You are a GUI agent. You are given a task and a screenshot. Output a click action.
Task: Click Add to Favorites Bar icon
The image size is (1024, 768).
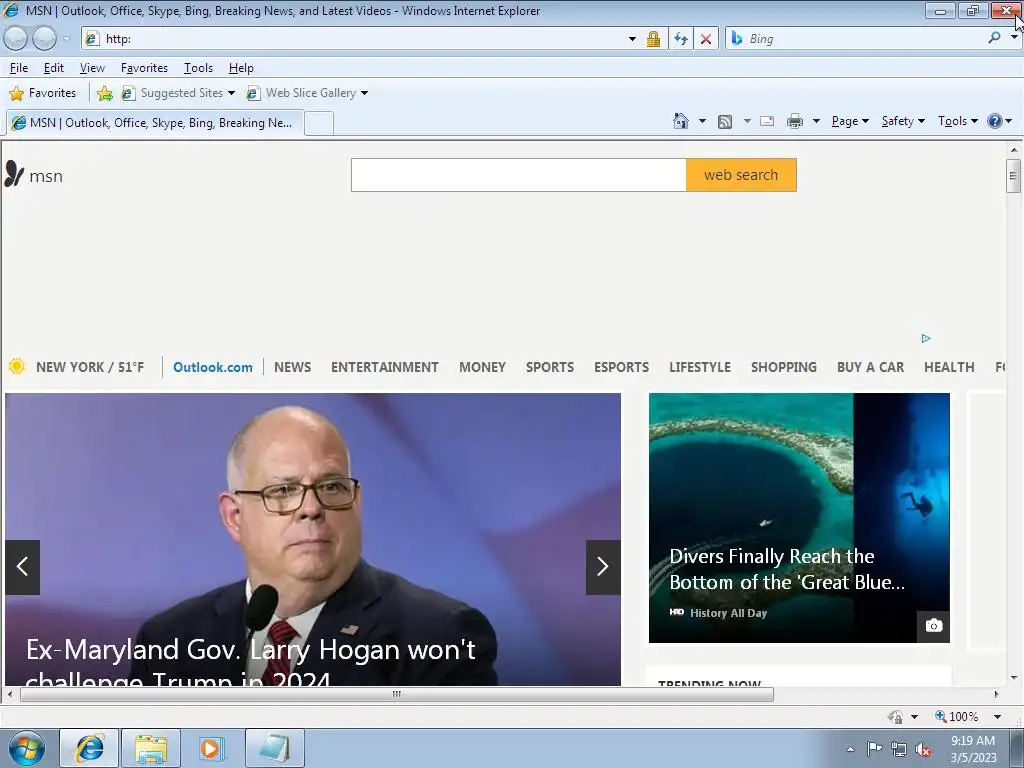(104, 93)
